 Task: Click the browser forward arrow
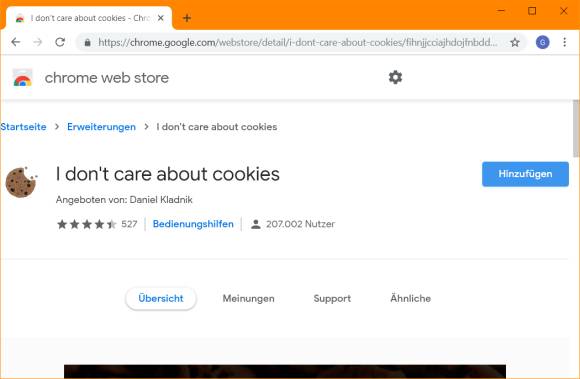[x=38, y=42]
